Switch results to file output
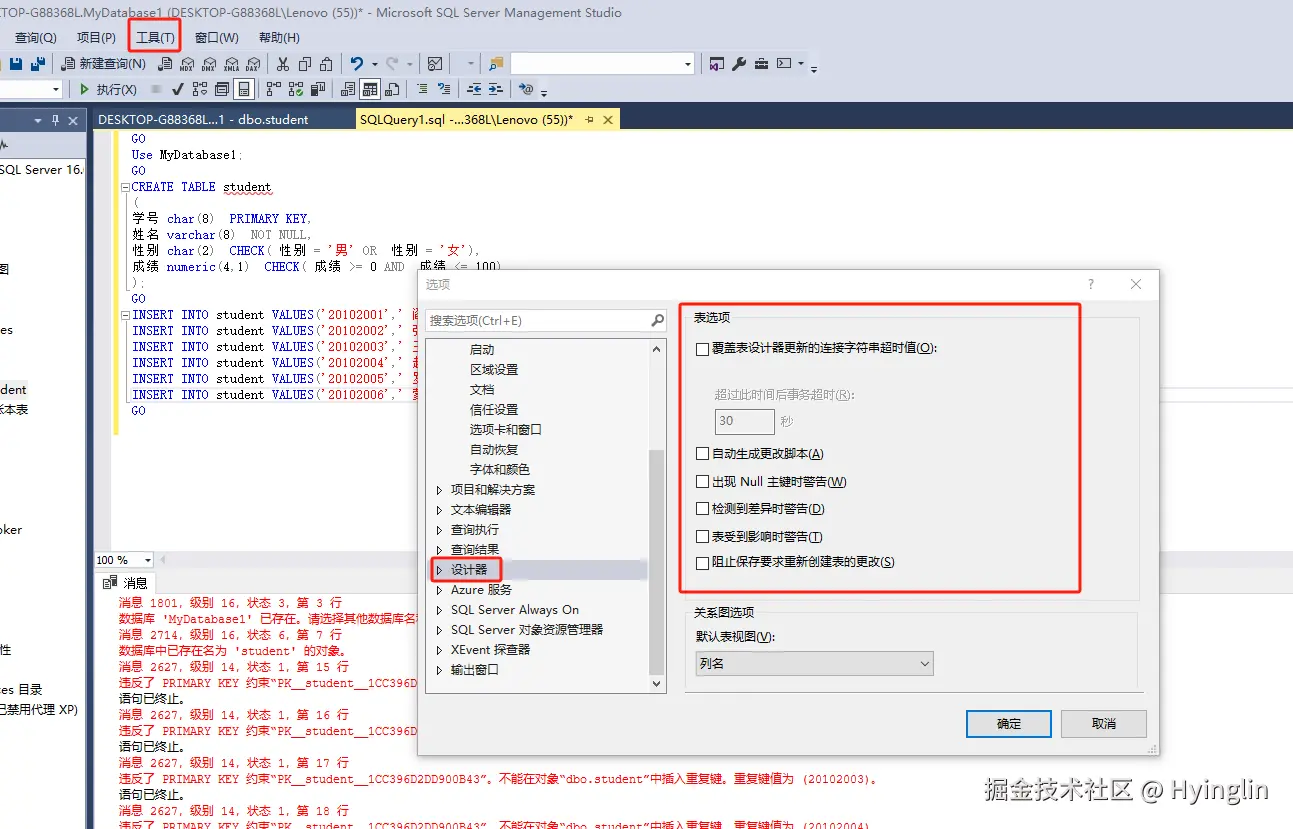 (392, 89)
